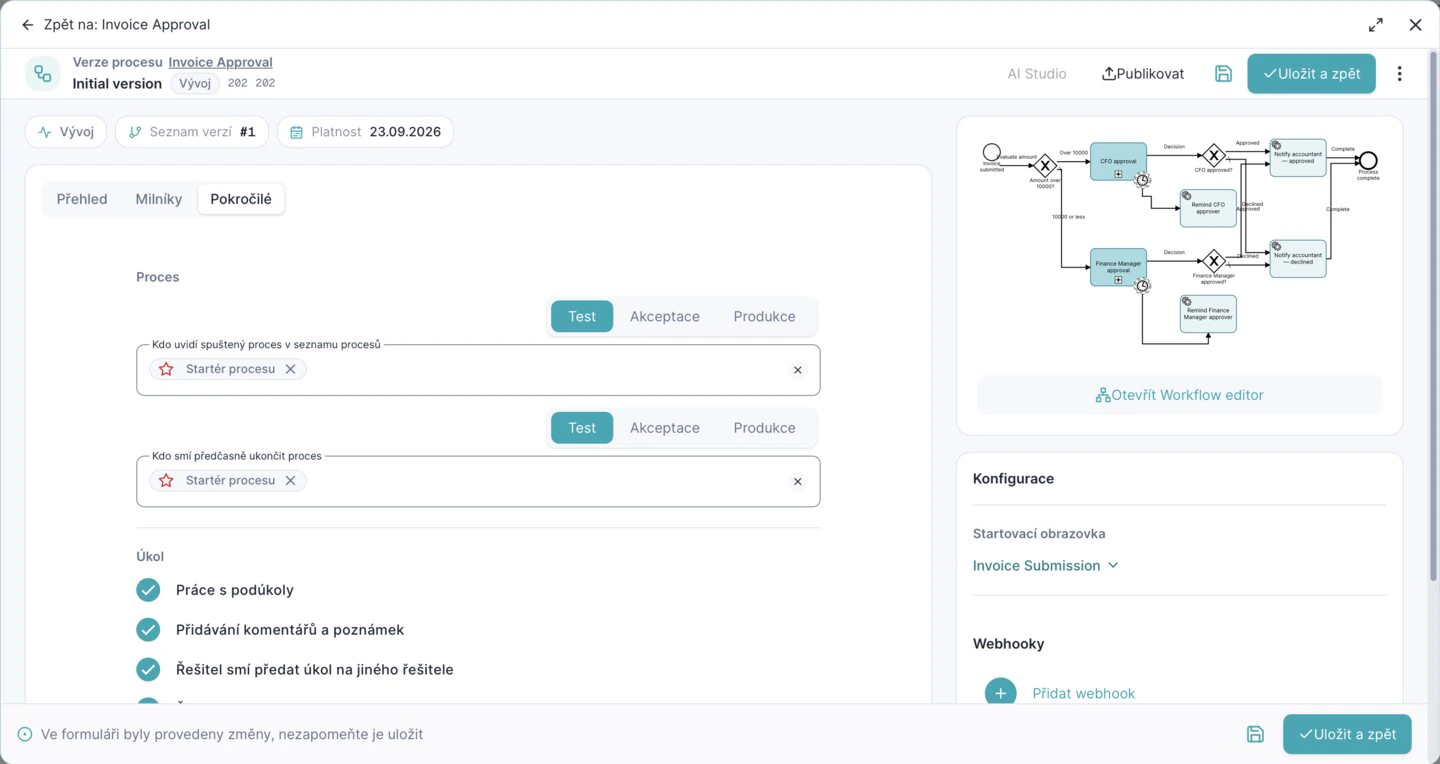
Task: Click the footer 'Uložit a zpět' button
Action: pos(1347,734)
